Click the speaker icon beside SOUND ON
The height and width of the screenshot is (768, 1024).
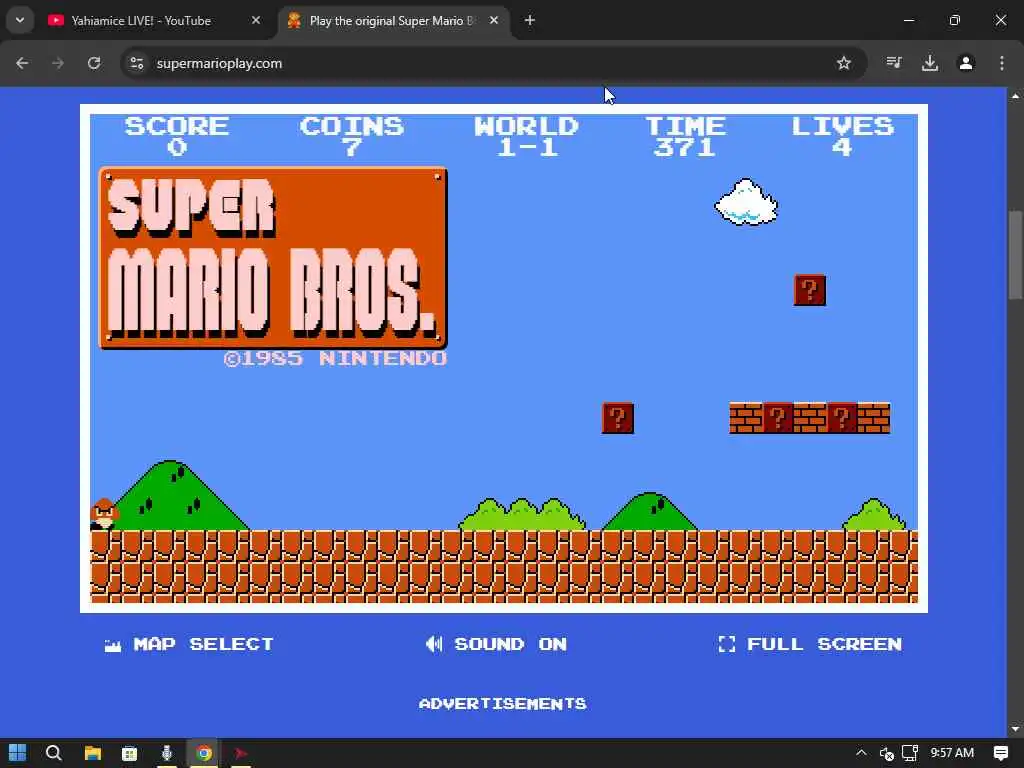point(434,644)
